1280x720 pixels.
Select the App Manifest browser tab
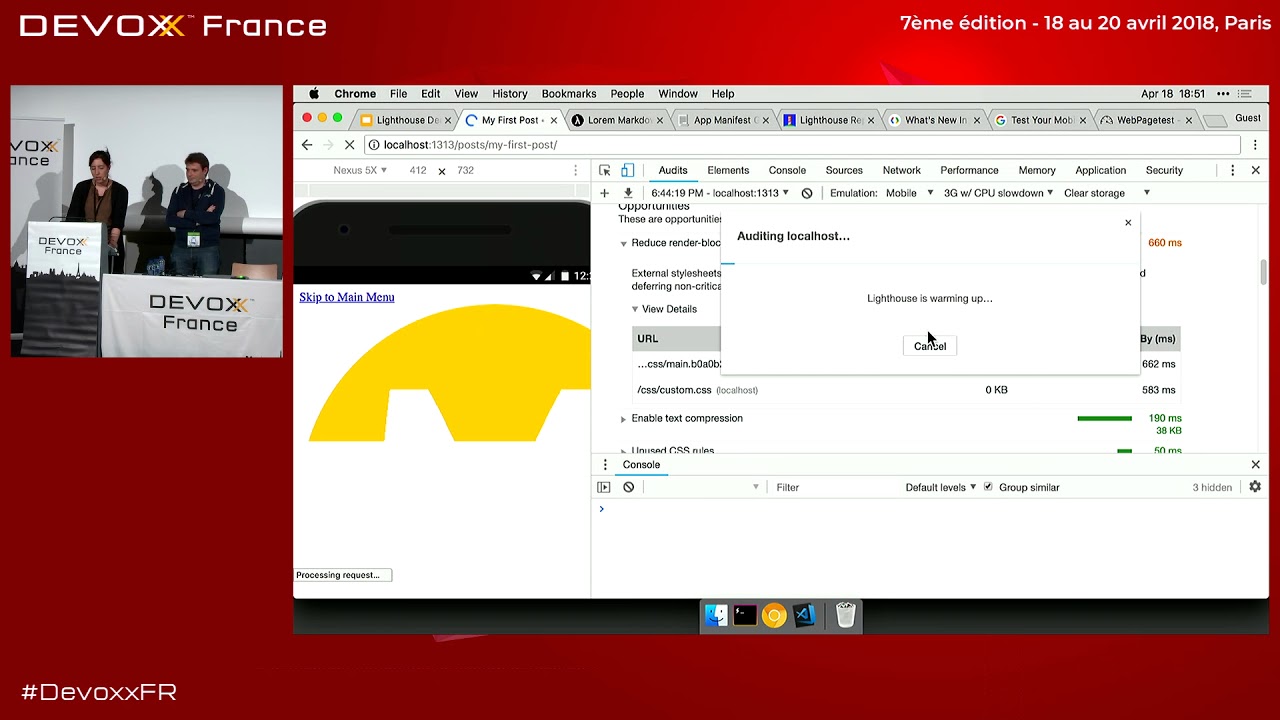[x=724, y=120]
